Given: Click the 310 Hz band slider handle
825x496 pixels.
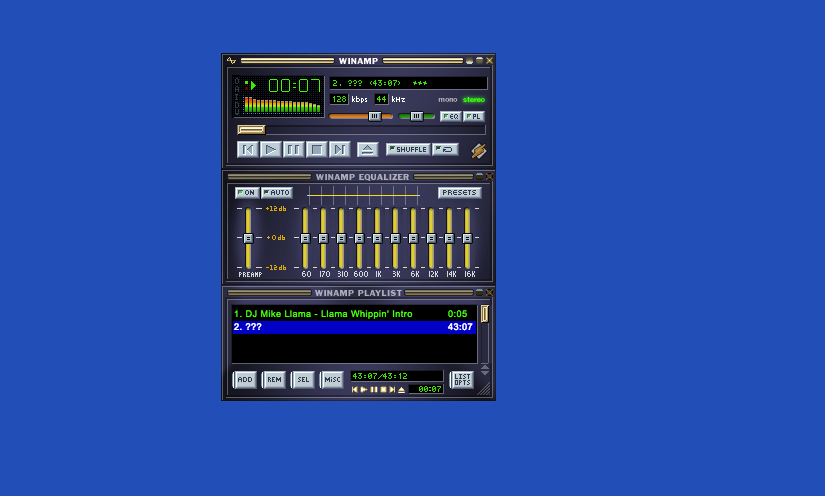Looking at the screenshot, I should pyautogui.click(x=341, y=238).
